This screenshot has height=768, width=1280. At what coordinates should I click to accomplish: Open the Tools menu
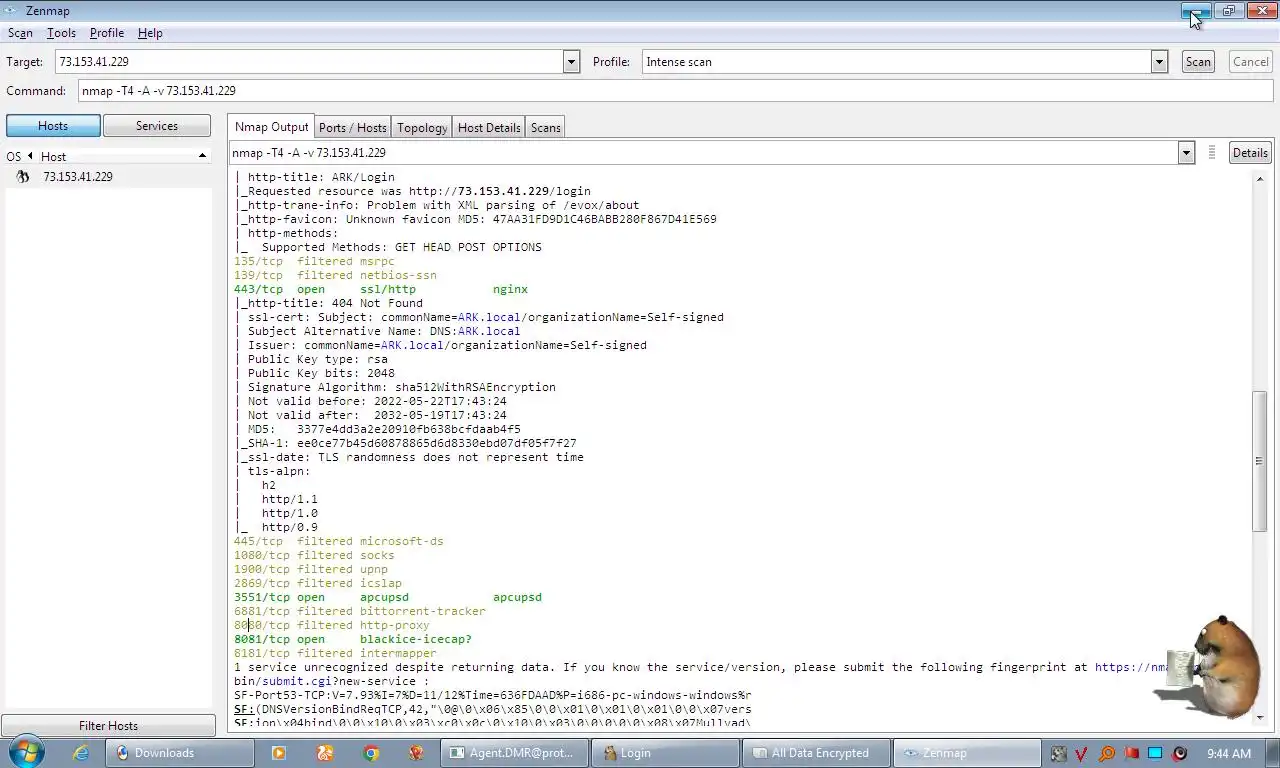point(61,33)
